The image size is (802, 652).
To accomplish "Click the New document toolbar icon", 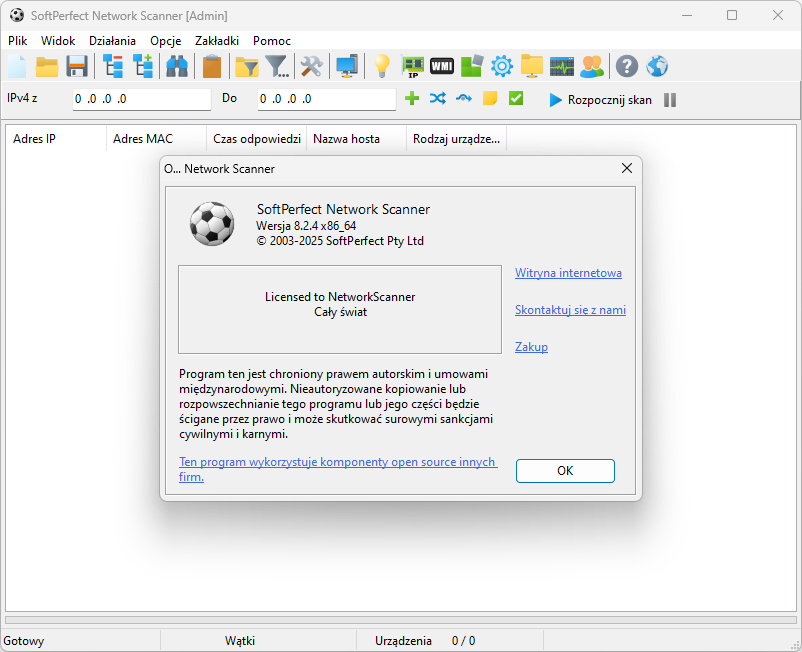I will click(17, 66).
